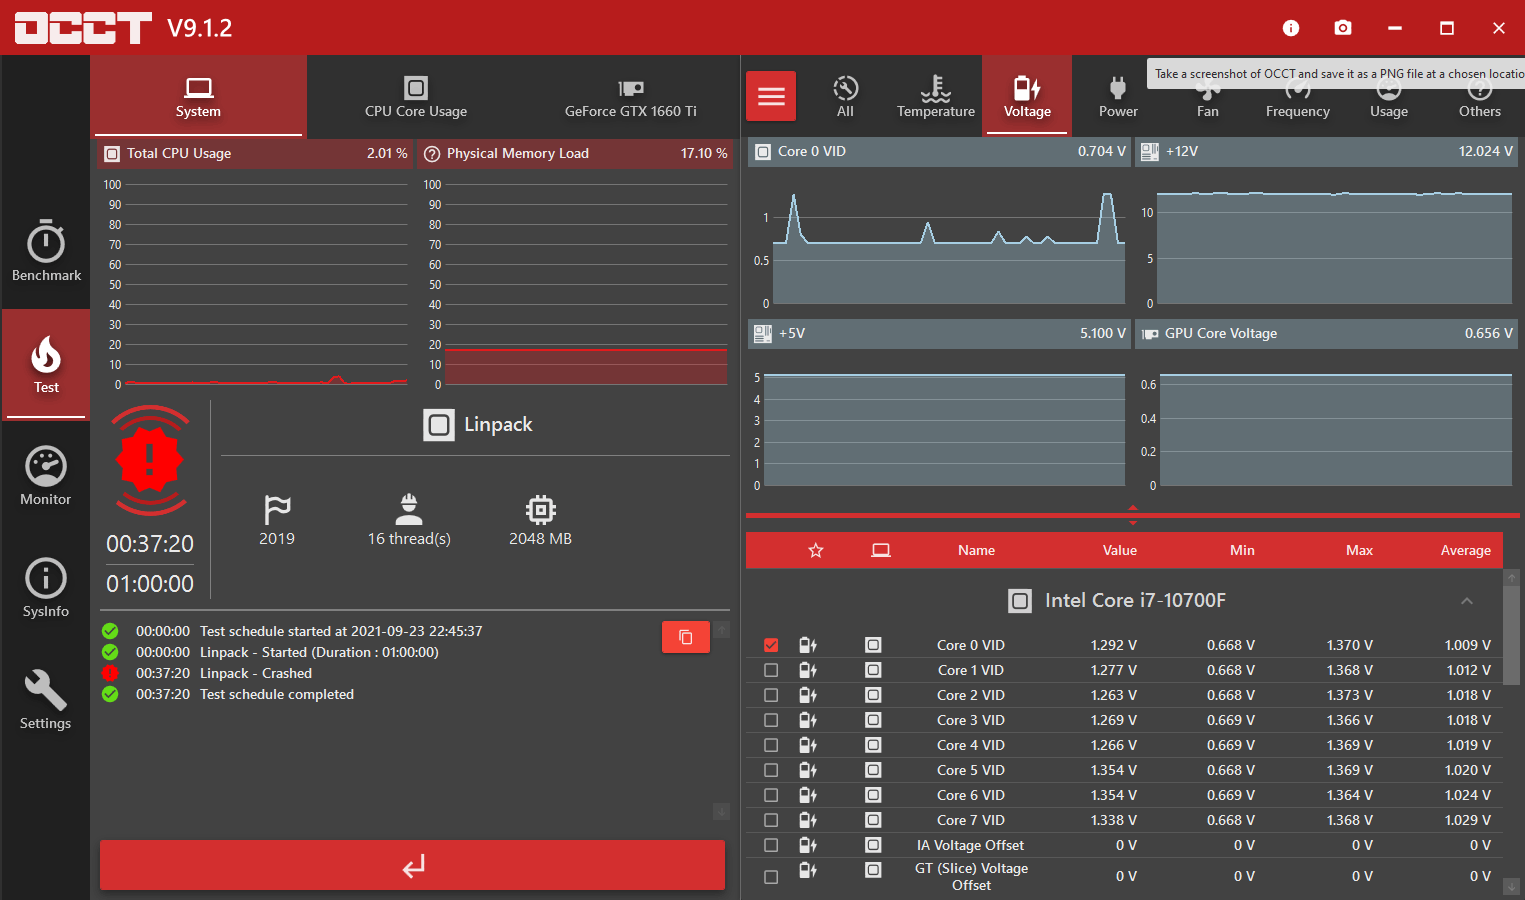1525x900 pixels.
Task: Open the Monitor section in sidebar
Action: [x=46, y=476]
